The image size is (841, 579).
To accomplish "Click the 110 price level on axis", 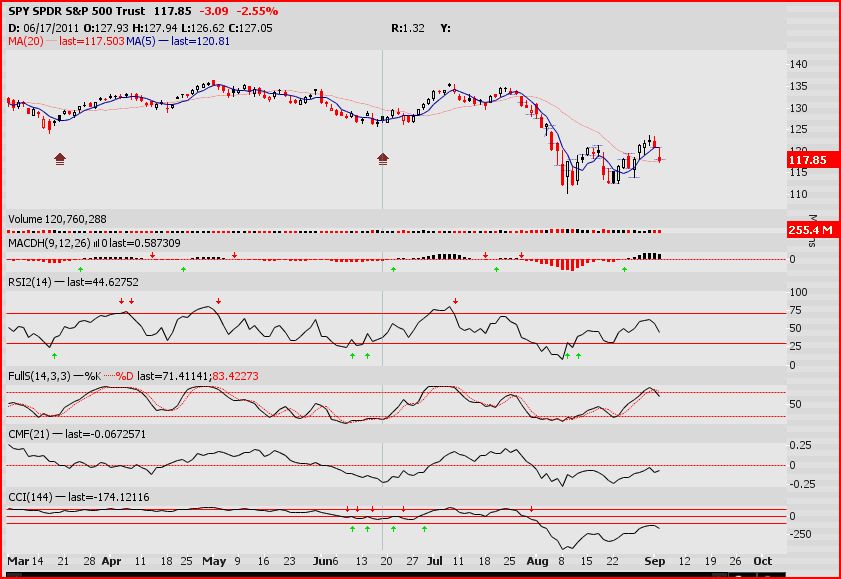I will (x=799, y=194).
